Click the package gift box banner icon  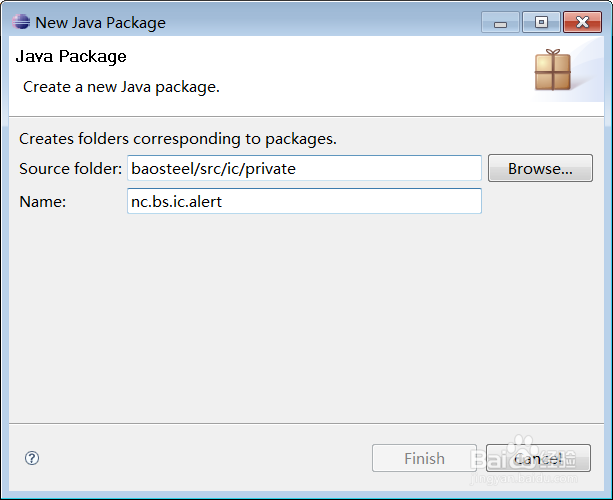[553, 70]
